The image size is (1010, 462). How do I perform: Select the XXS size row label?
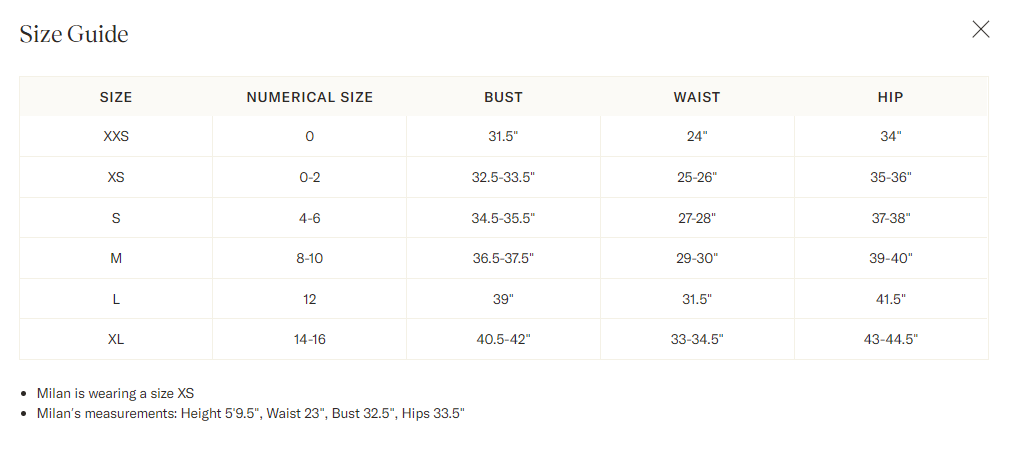(x=116, y=137)
